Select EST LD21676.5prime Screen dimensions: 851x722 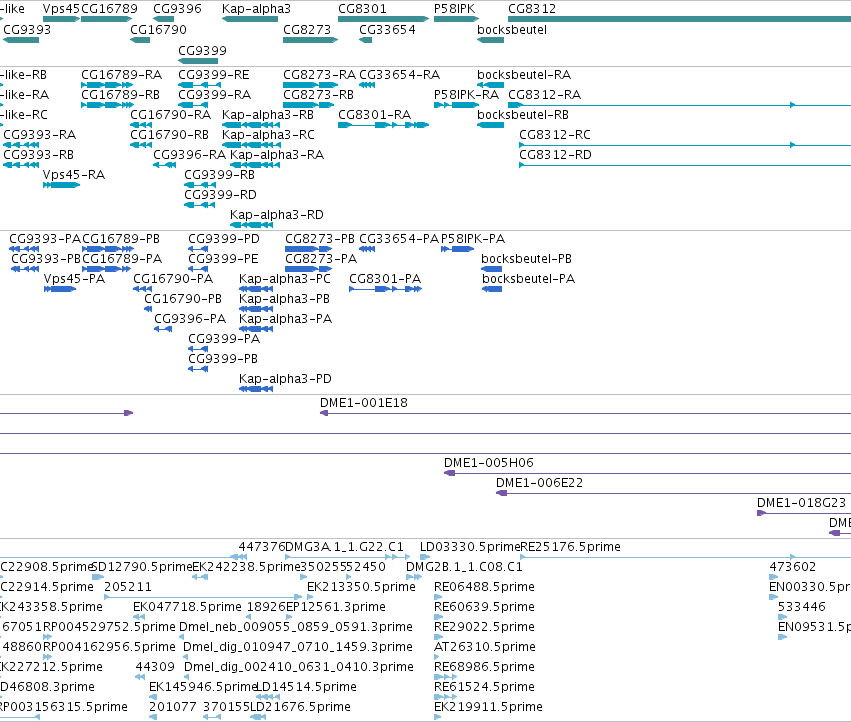[258, 717]
